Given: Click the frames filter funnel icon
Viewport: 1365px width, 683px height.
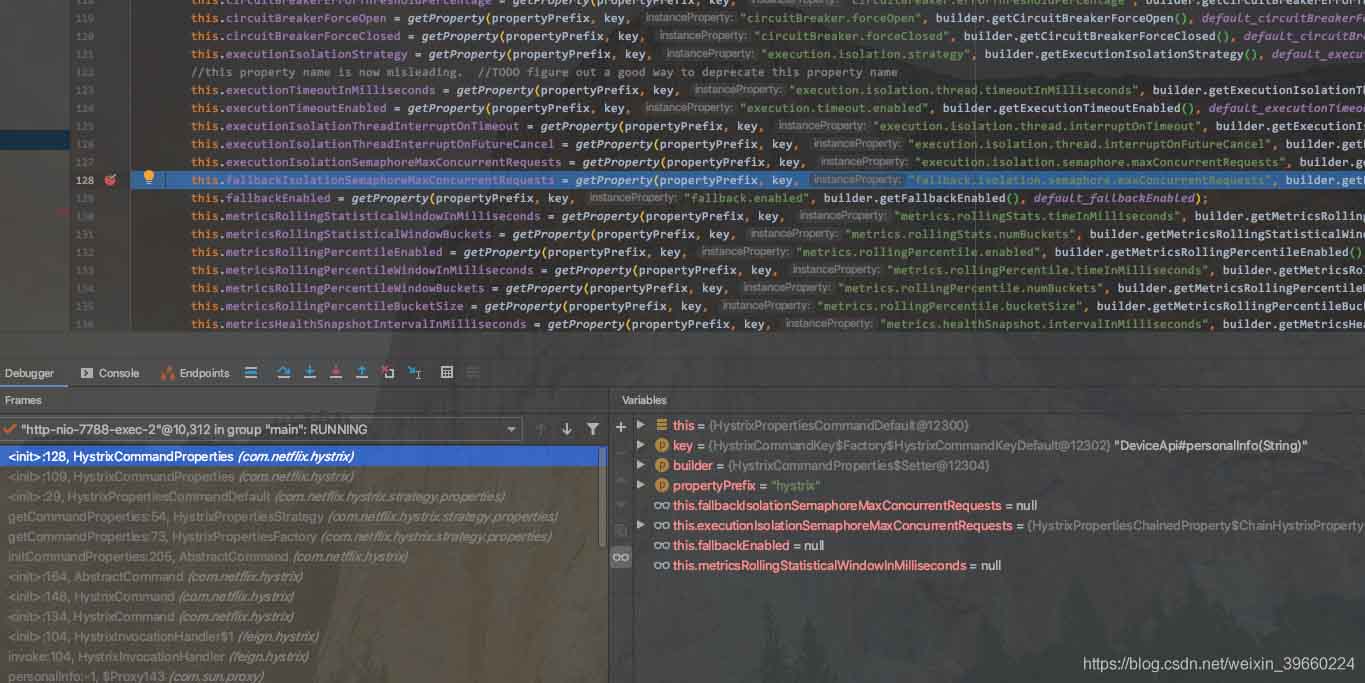Looking at the screenshot, I should coord(593,429).
